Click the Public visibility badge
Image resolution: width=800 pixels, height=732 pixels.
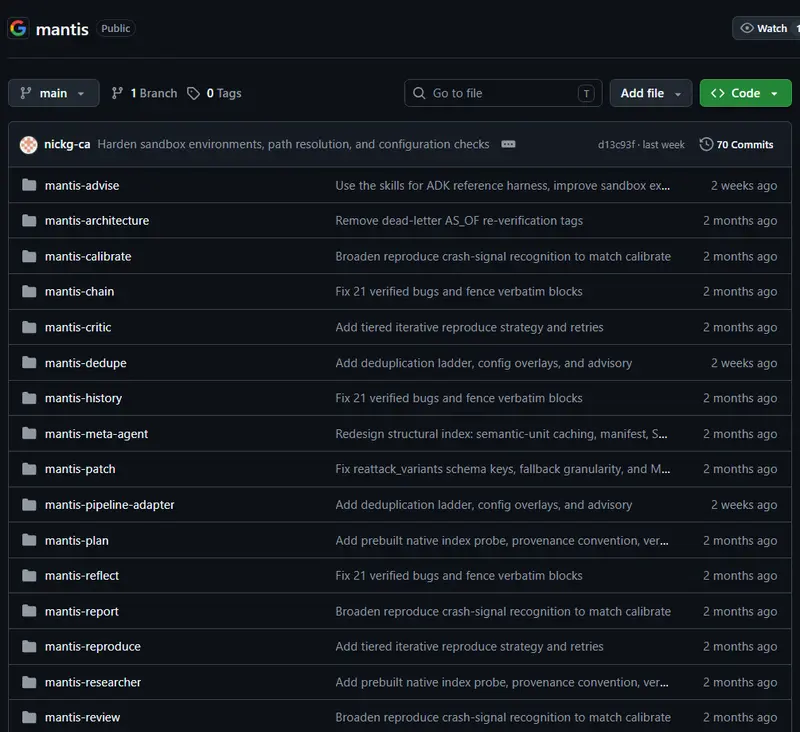[x=116, y=29]
